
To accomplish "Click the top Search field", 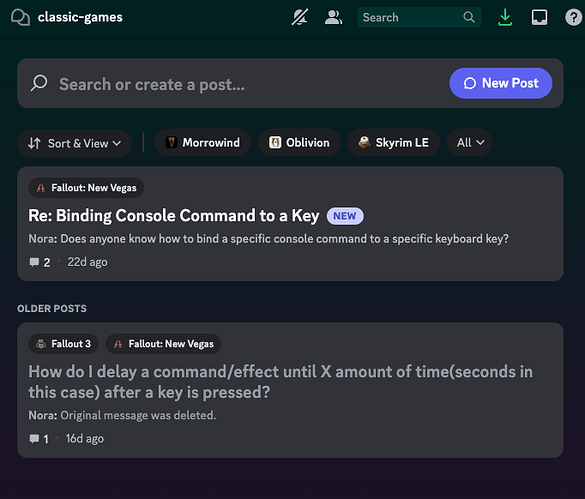I will [x=419, y=17].
